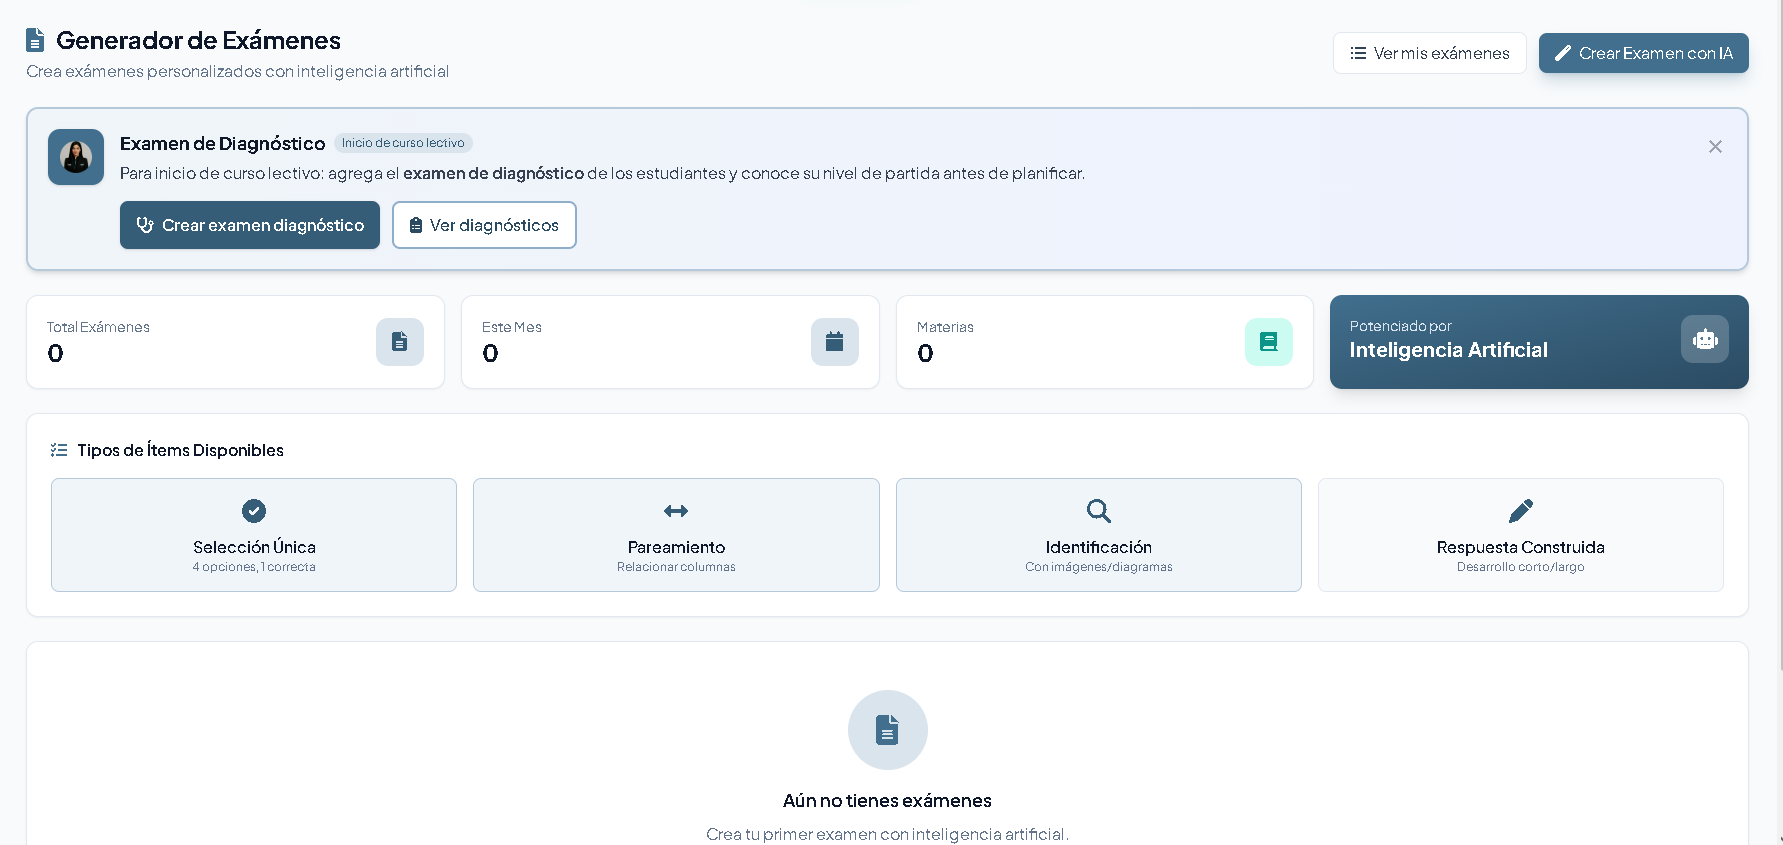Click the document icon beside Generador de Exámenes
The image size is (1783, 845).
pos(35,40)
